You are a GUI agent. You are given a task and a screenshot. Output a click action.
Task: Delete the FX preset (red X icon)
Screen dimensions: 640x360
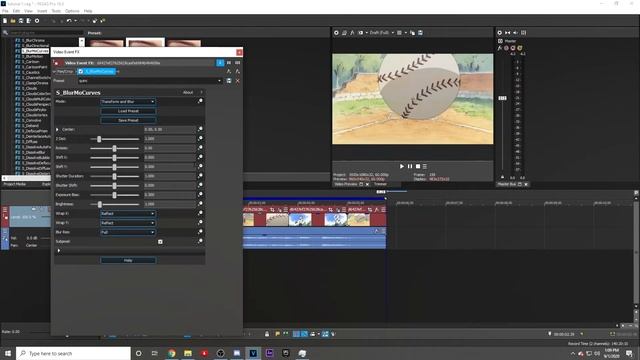point(238,81)
